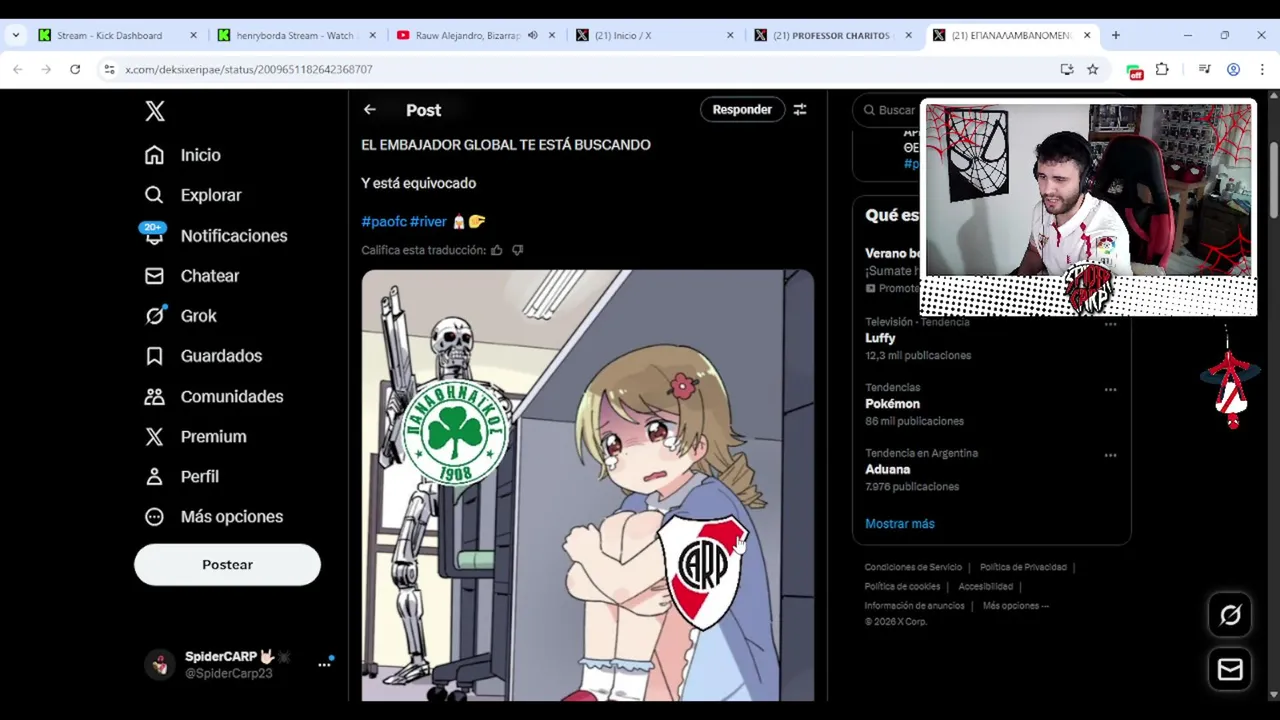Screen dimensions: 1280x720
Task: Click the Responder button
Action: point(742,110)
